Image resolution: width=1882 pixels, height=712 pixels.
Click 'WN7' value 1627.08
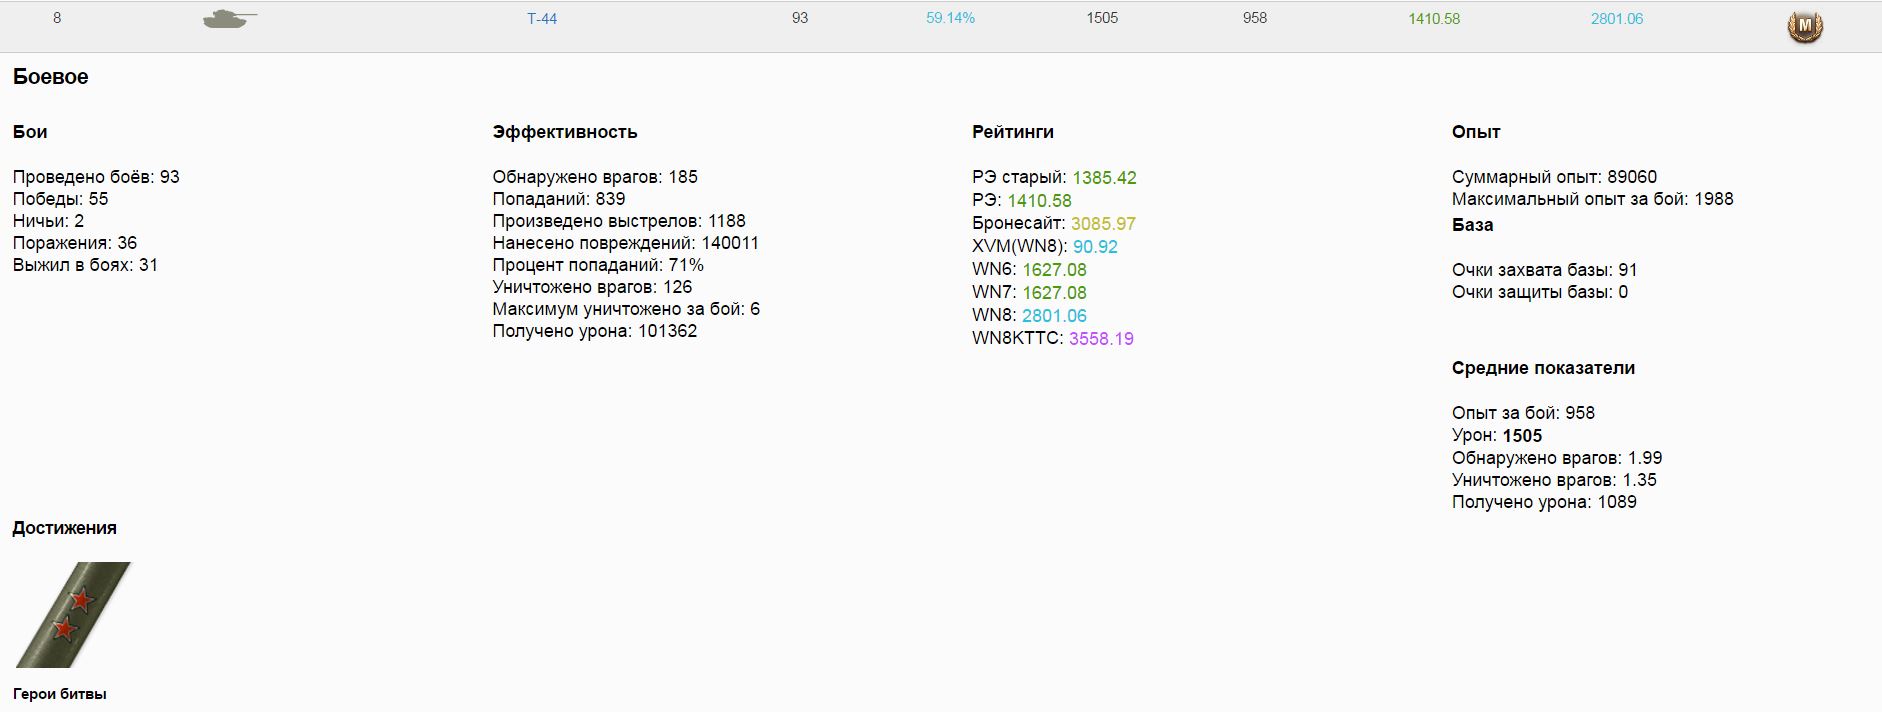tap(1054, 293)
